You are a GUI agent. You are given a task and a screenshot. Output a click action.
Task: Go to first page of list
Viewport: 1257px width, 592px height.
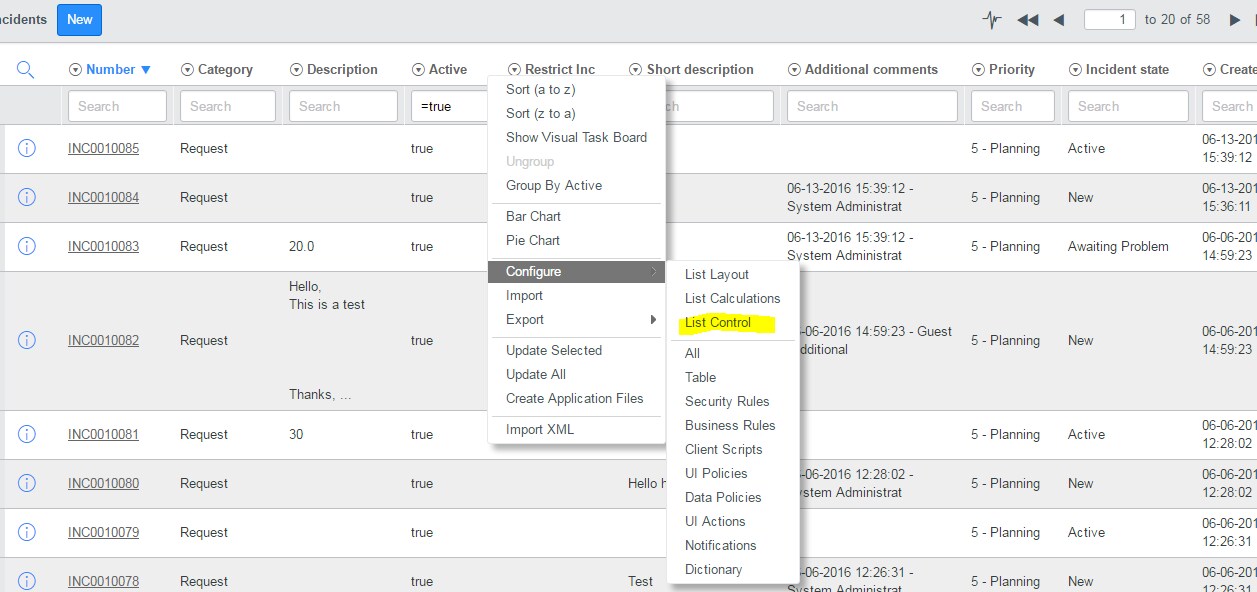[x=1027, y=20]
